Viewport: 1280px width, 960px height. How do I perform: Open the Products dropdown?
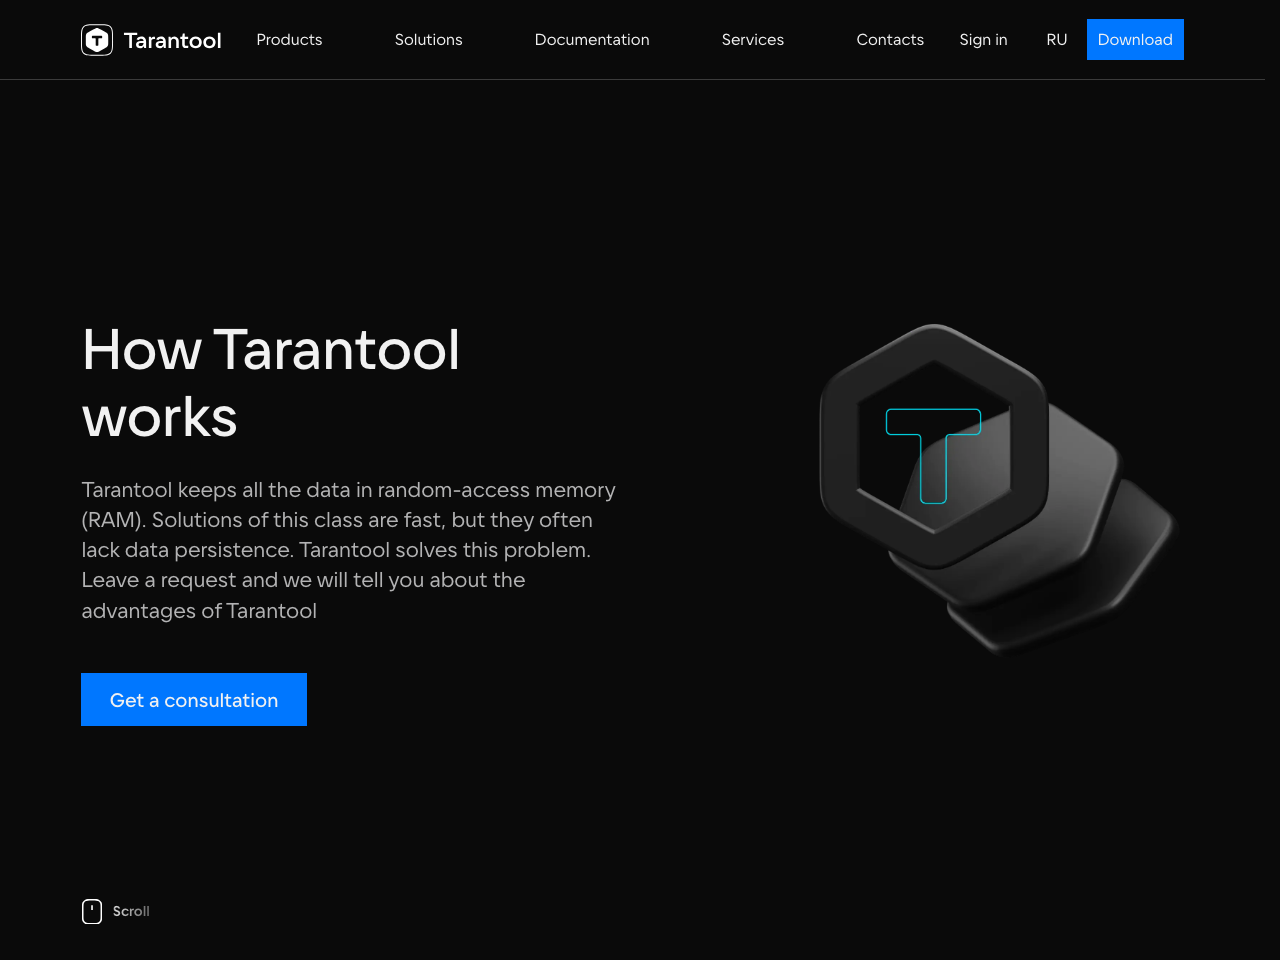click(x=289, y=40)
